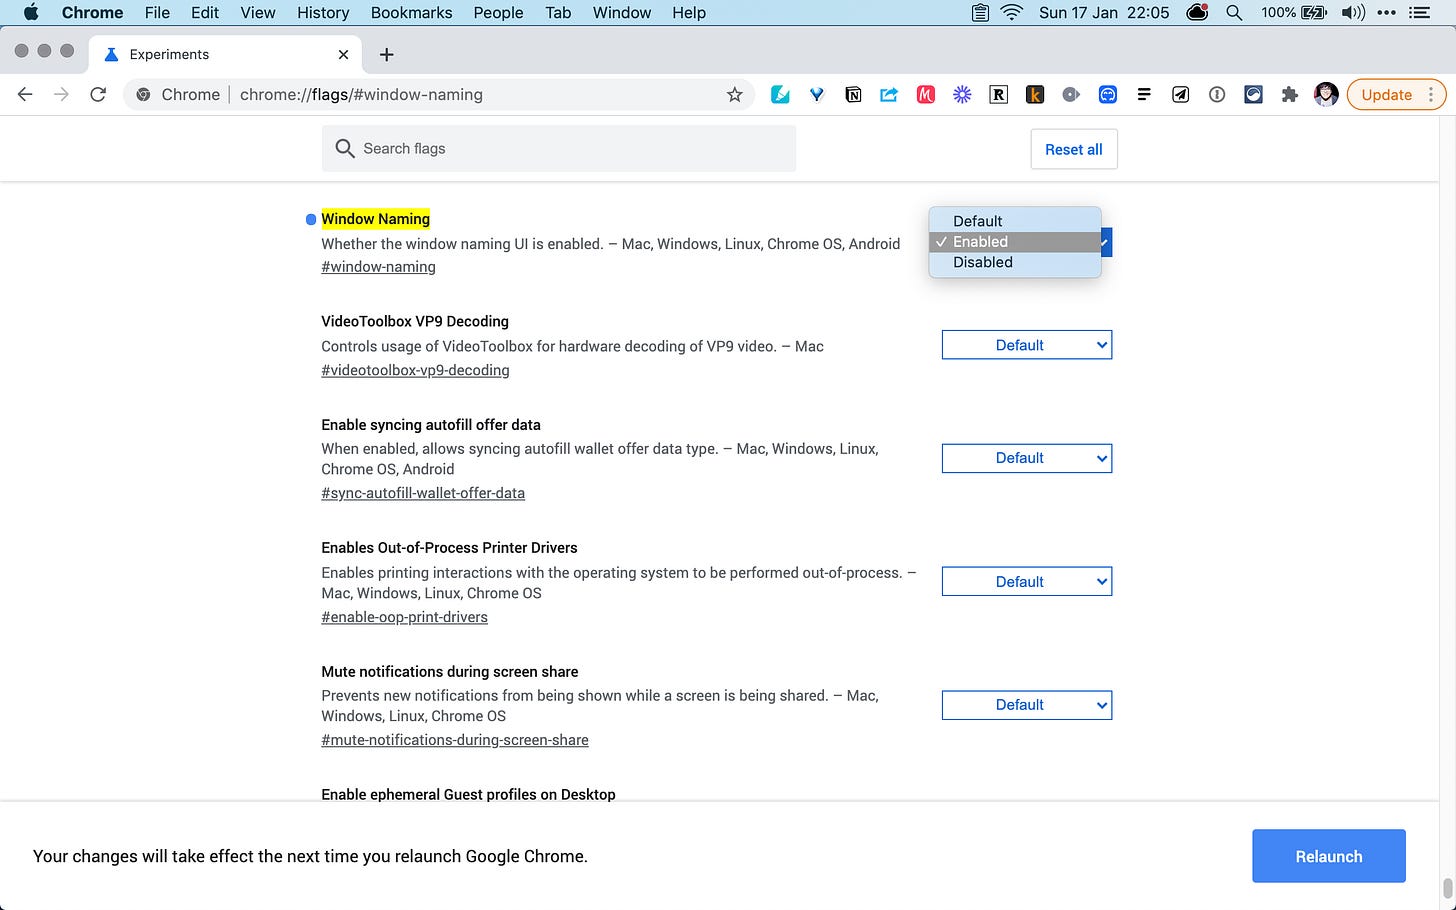Click the black stacked lines extension
Viewport: 1456px width, 910px height.
(x=1144, y=94)
